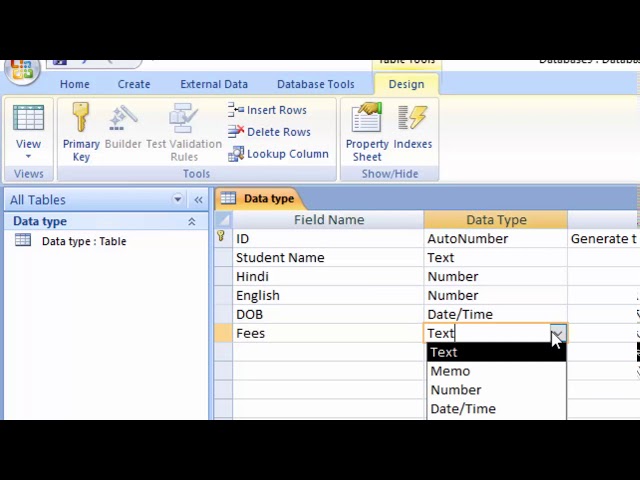Collapse the navigation pane with chevrons
Viewport: 640px width, 480px height.
tap(198, 200)
